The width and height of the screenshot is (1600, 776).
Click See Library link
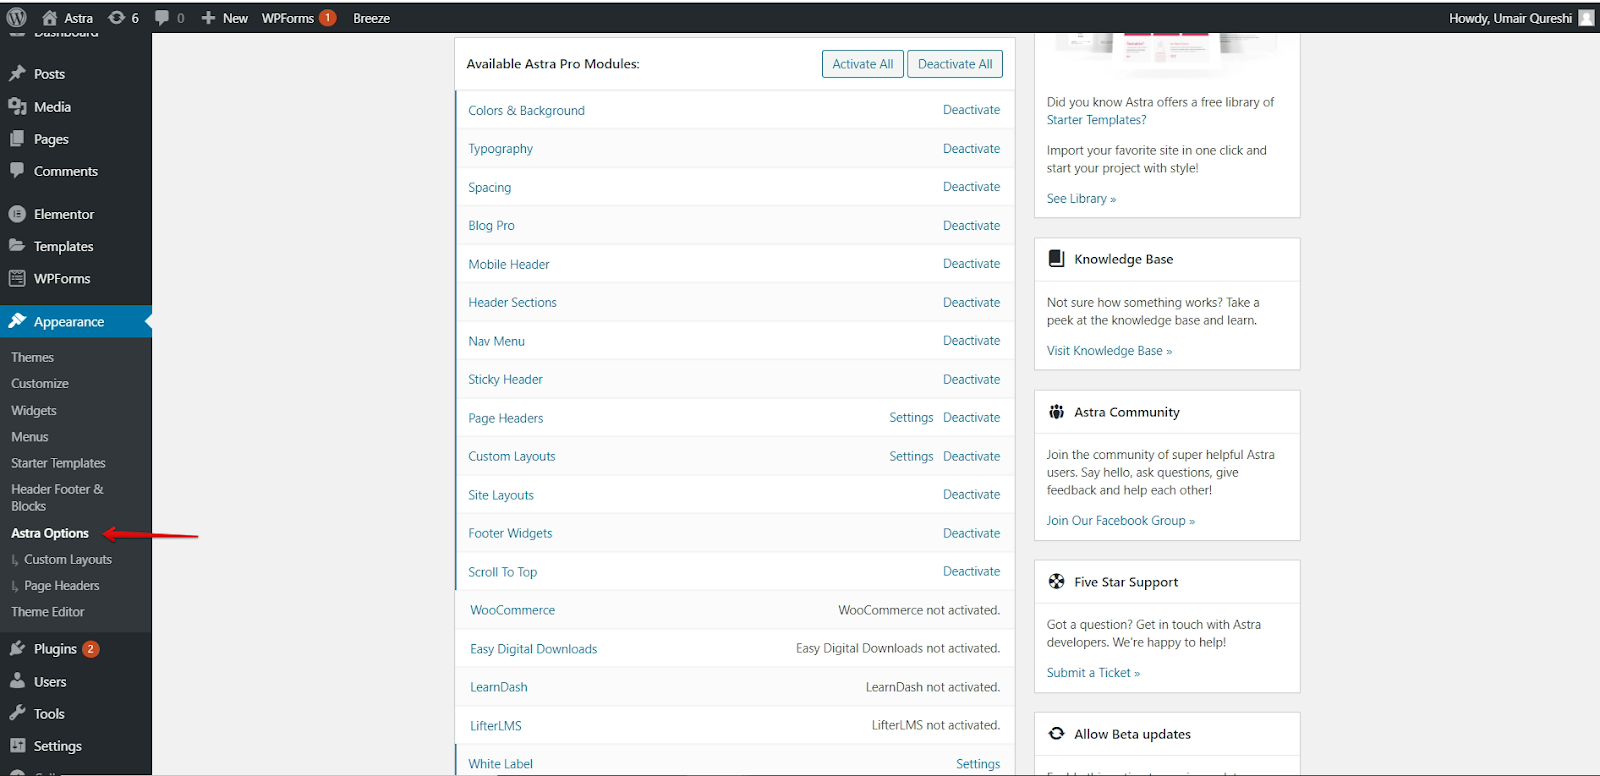pos(1081,199)
